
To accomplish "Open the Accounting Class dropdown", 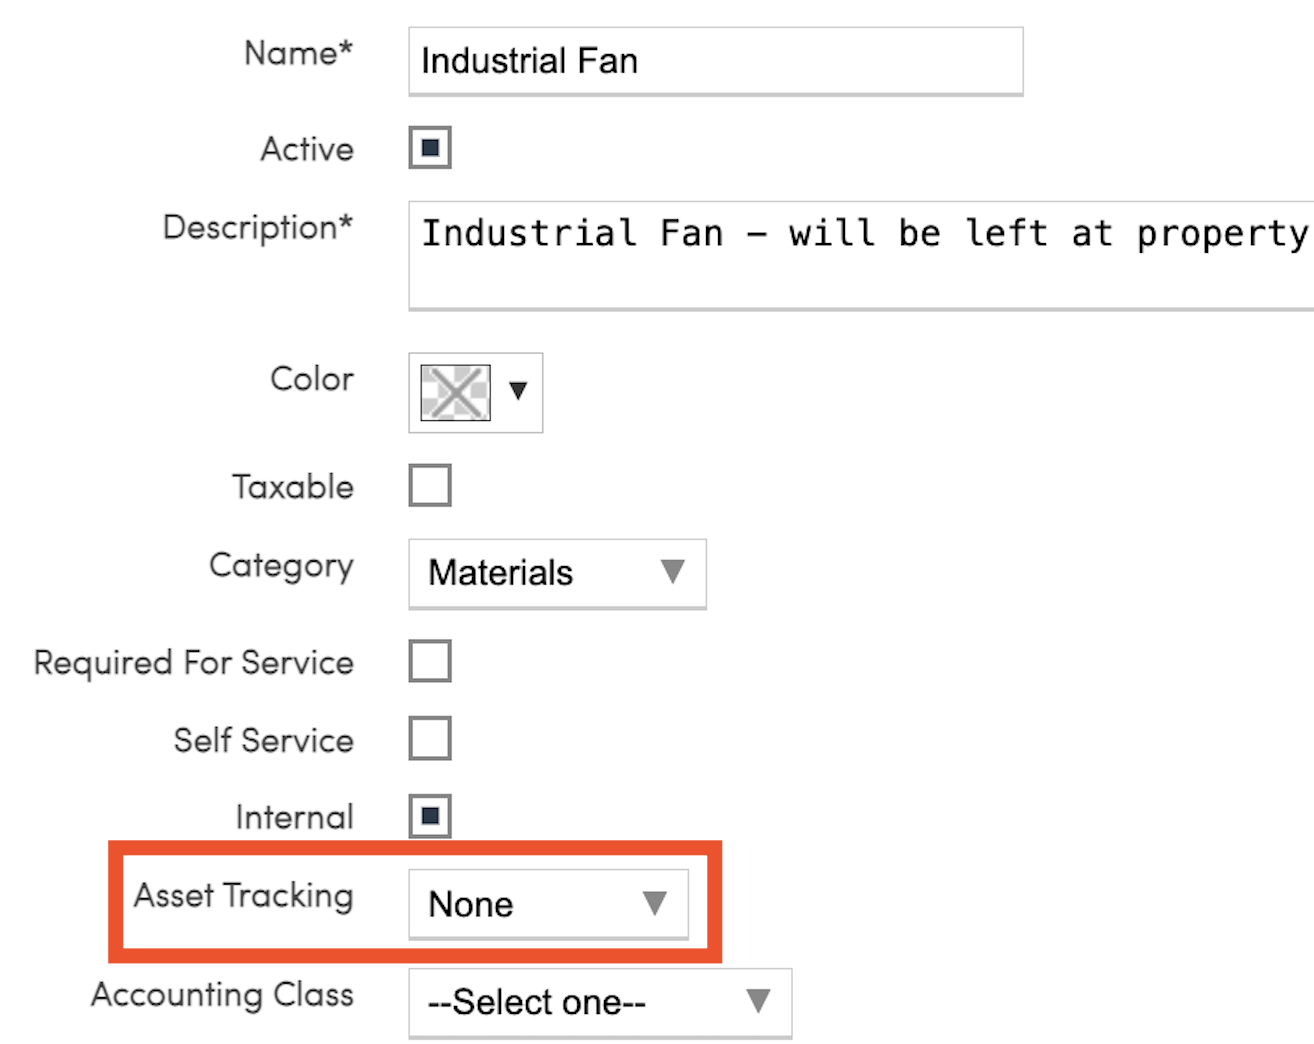I will click(599, 1002).
